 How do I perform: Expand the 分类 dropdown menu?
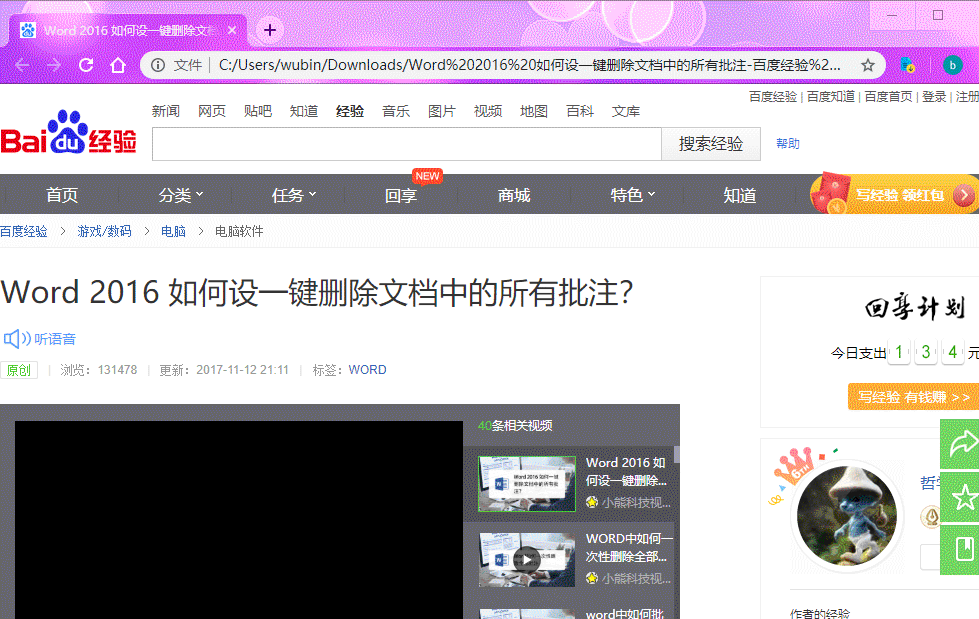tap(180, 195)
